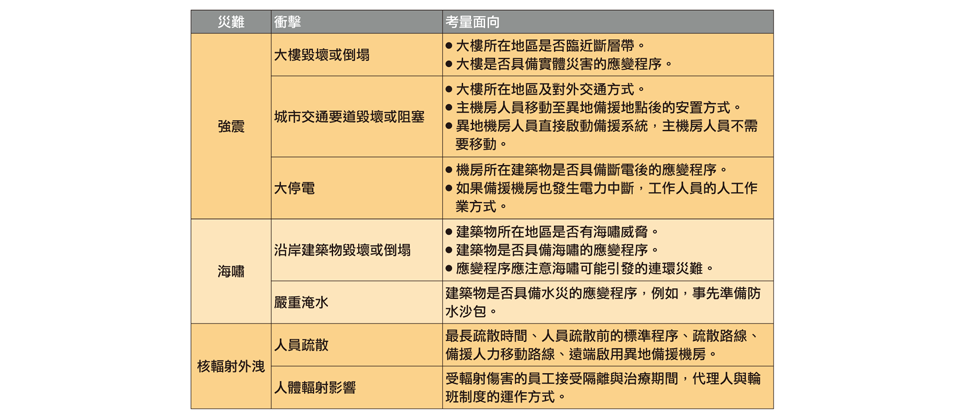The width and height of the screenshot is (960, 420).
Task: Click the 城市交通要道毀壞或阻塞 cell
Action: 357,116
